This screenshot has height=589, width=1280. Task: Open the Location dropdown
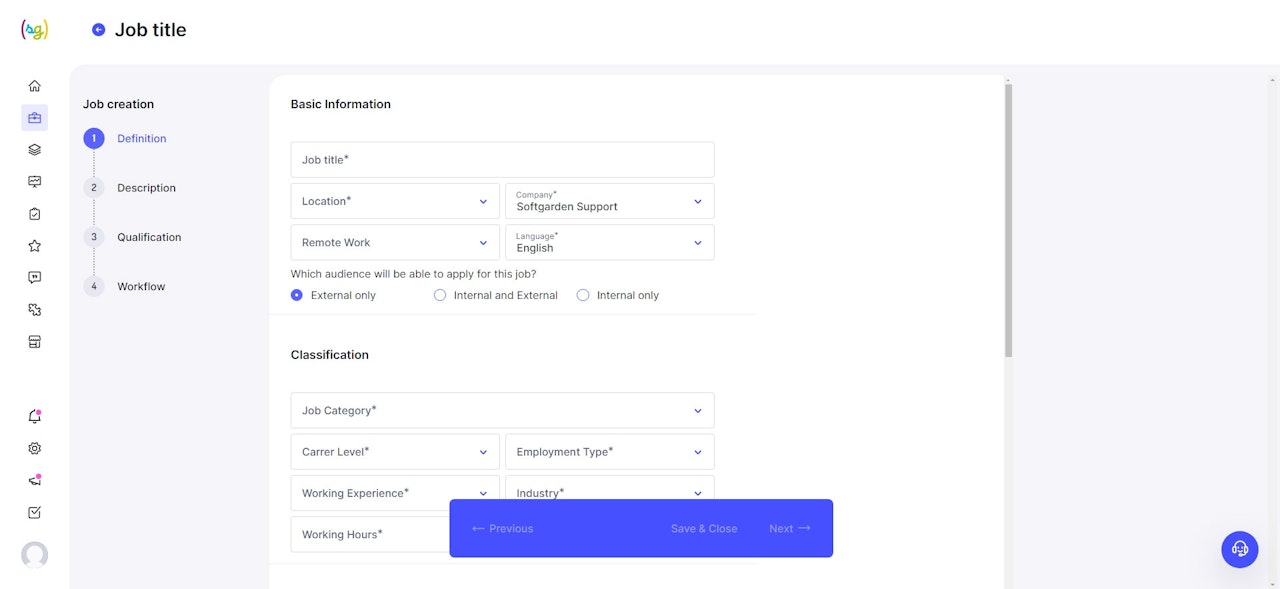[x=395, y=201]
